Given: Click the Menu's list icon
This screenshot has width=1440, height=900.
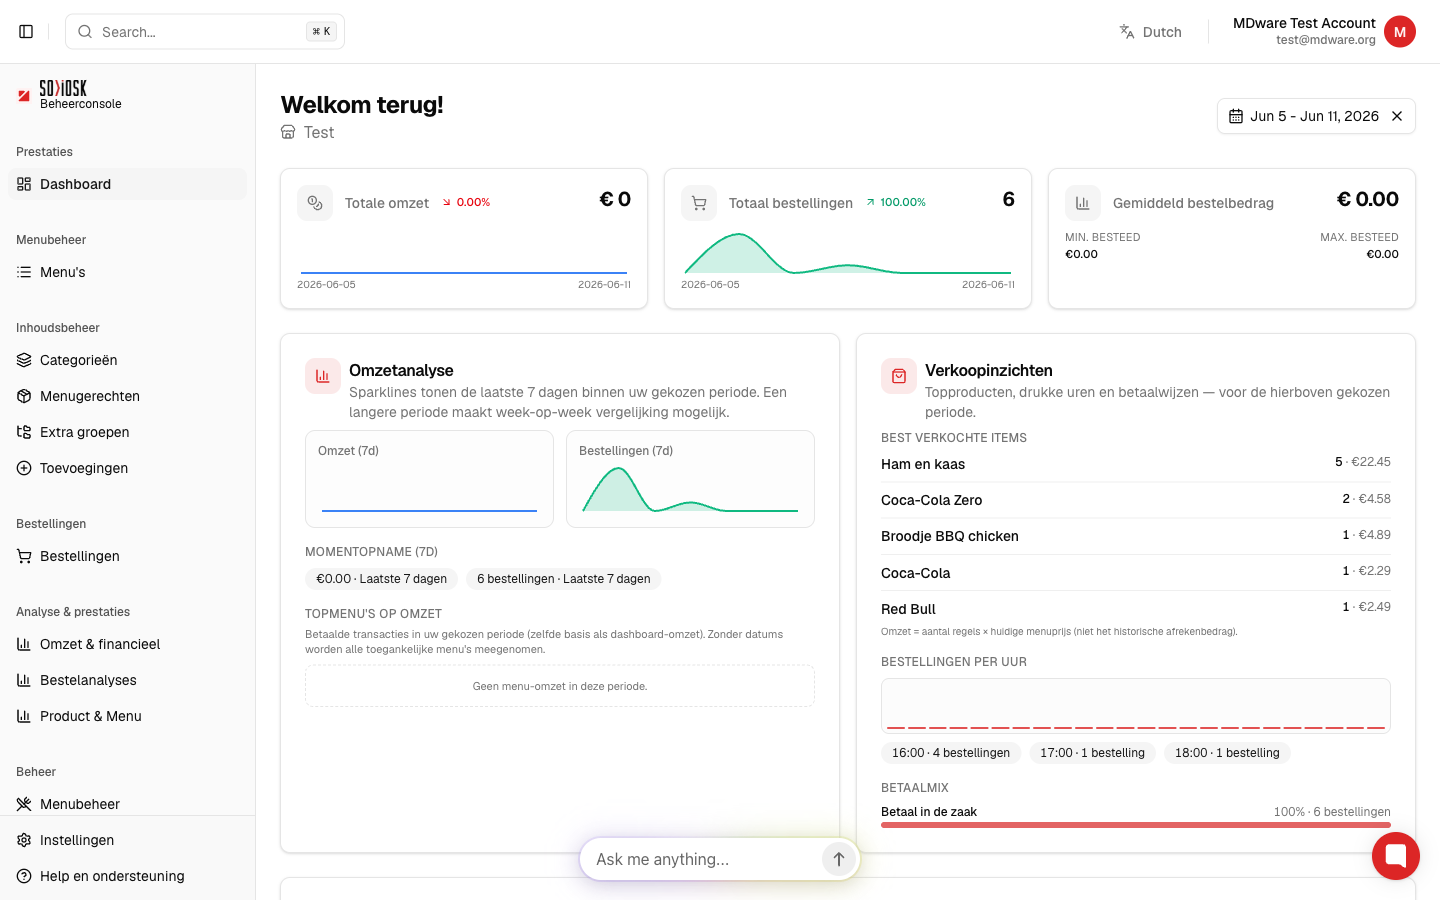Looking at the screenshot, I should [24, 272].
